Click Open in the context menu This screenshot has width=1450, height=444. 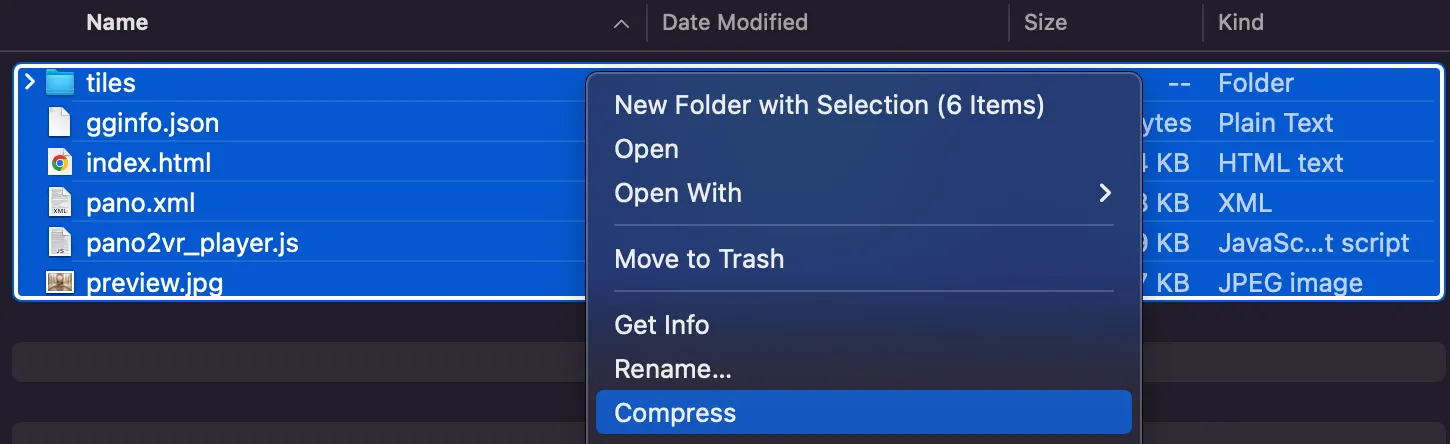click(x=646, y=149)
